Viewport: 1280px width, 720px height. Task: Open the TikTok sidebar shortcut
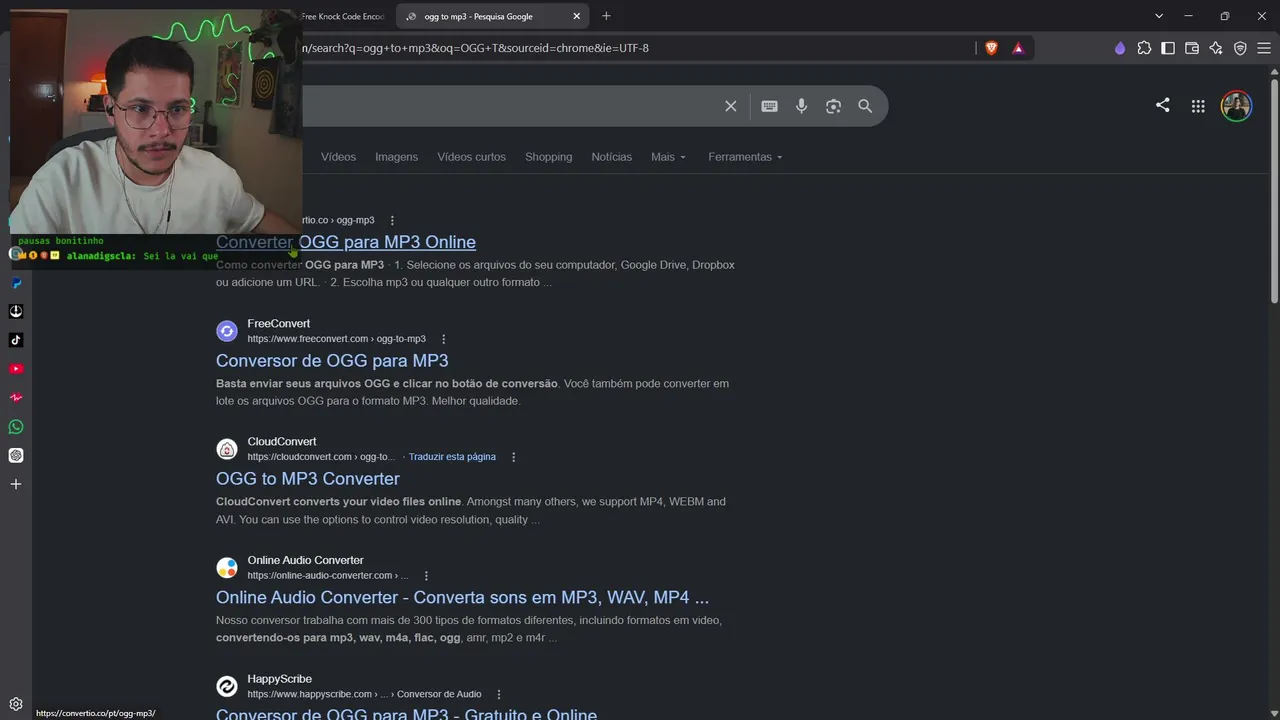[16, 340]
